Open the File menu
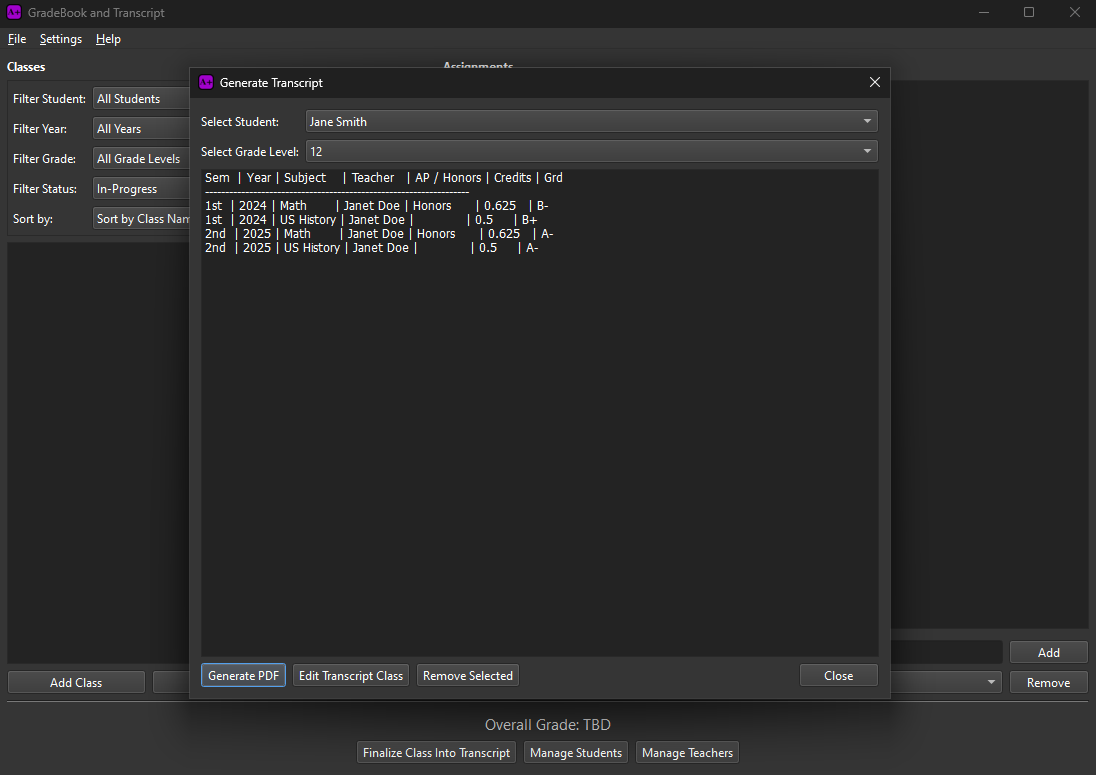 pyautogui.click(x=17, y=39)
